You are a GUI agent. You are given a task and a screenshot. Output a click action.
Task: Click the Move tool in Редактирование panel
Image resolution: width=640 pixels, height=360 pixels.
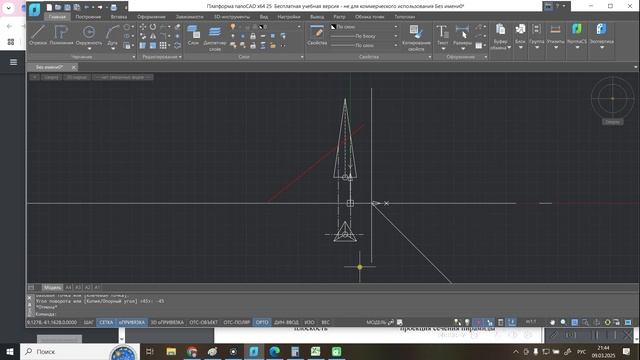(142, 27)
